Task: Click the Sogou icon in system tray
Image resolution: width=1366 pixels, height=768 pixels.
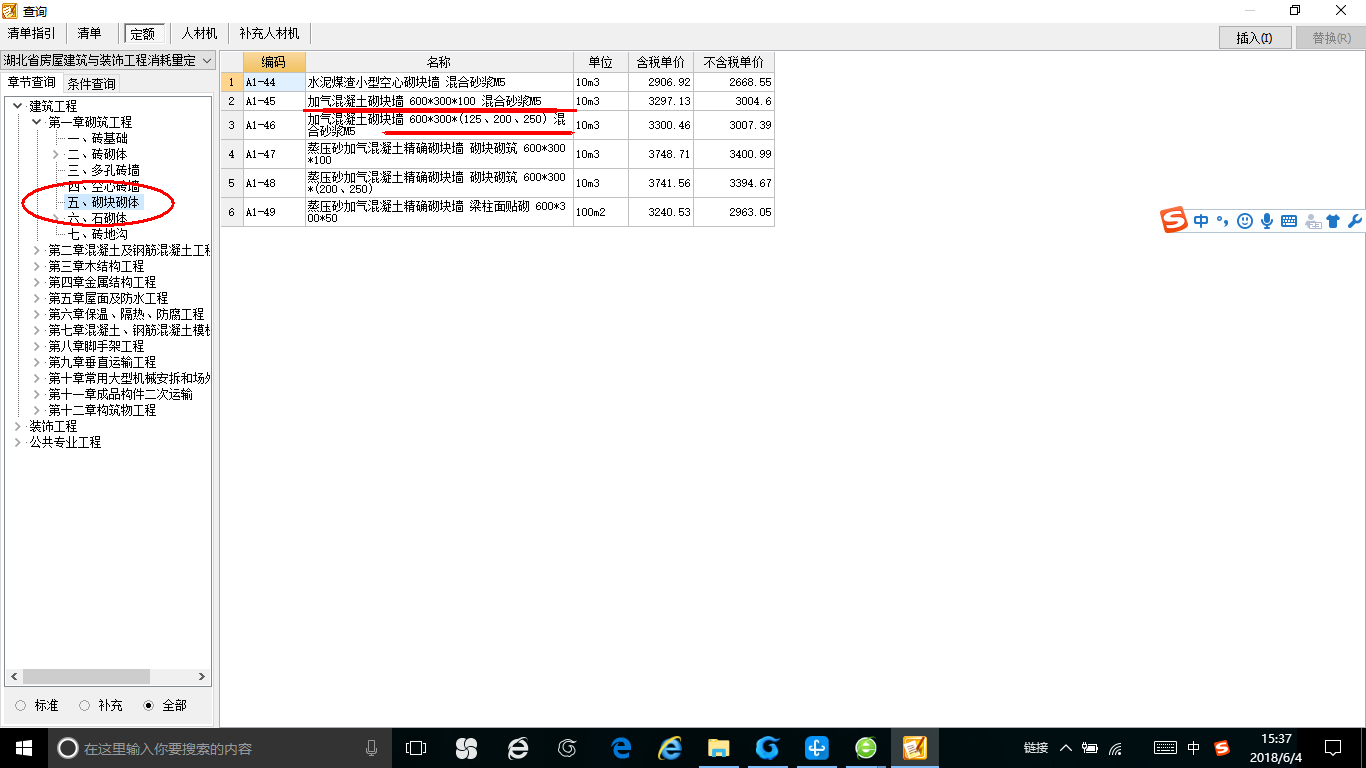Action: click(1222, 748)
